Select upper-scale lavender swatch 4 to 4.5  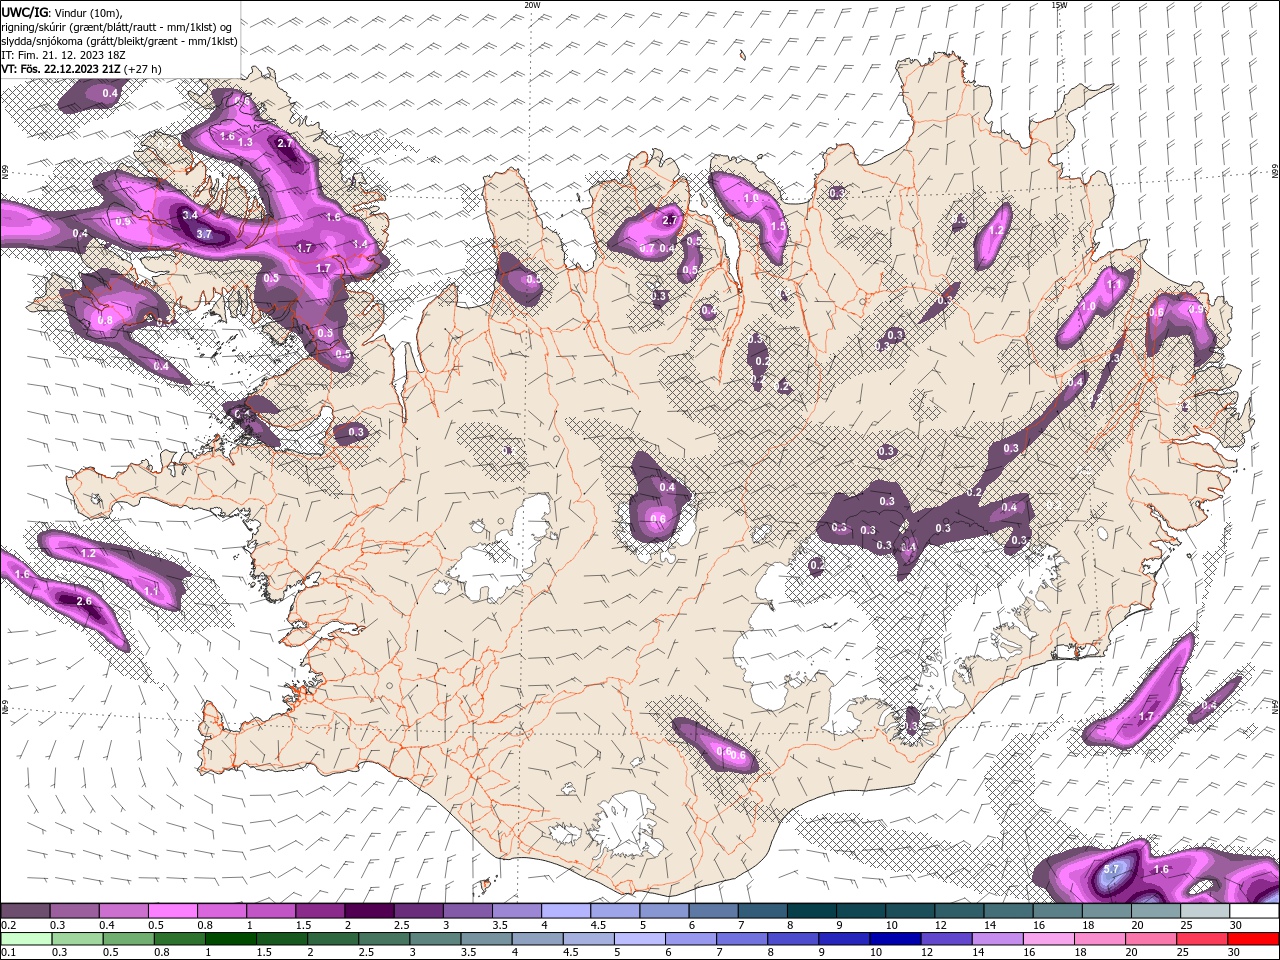[566, 911]
